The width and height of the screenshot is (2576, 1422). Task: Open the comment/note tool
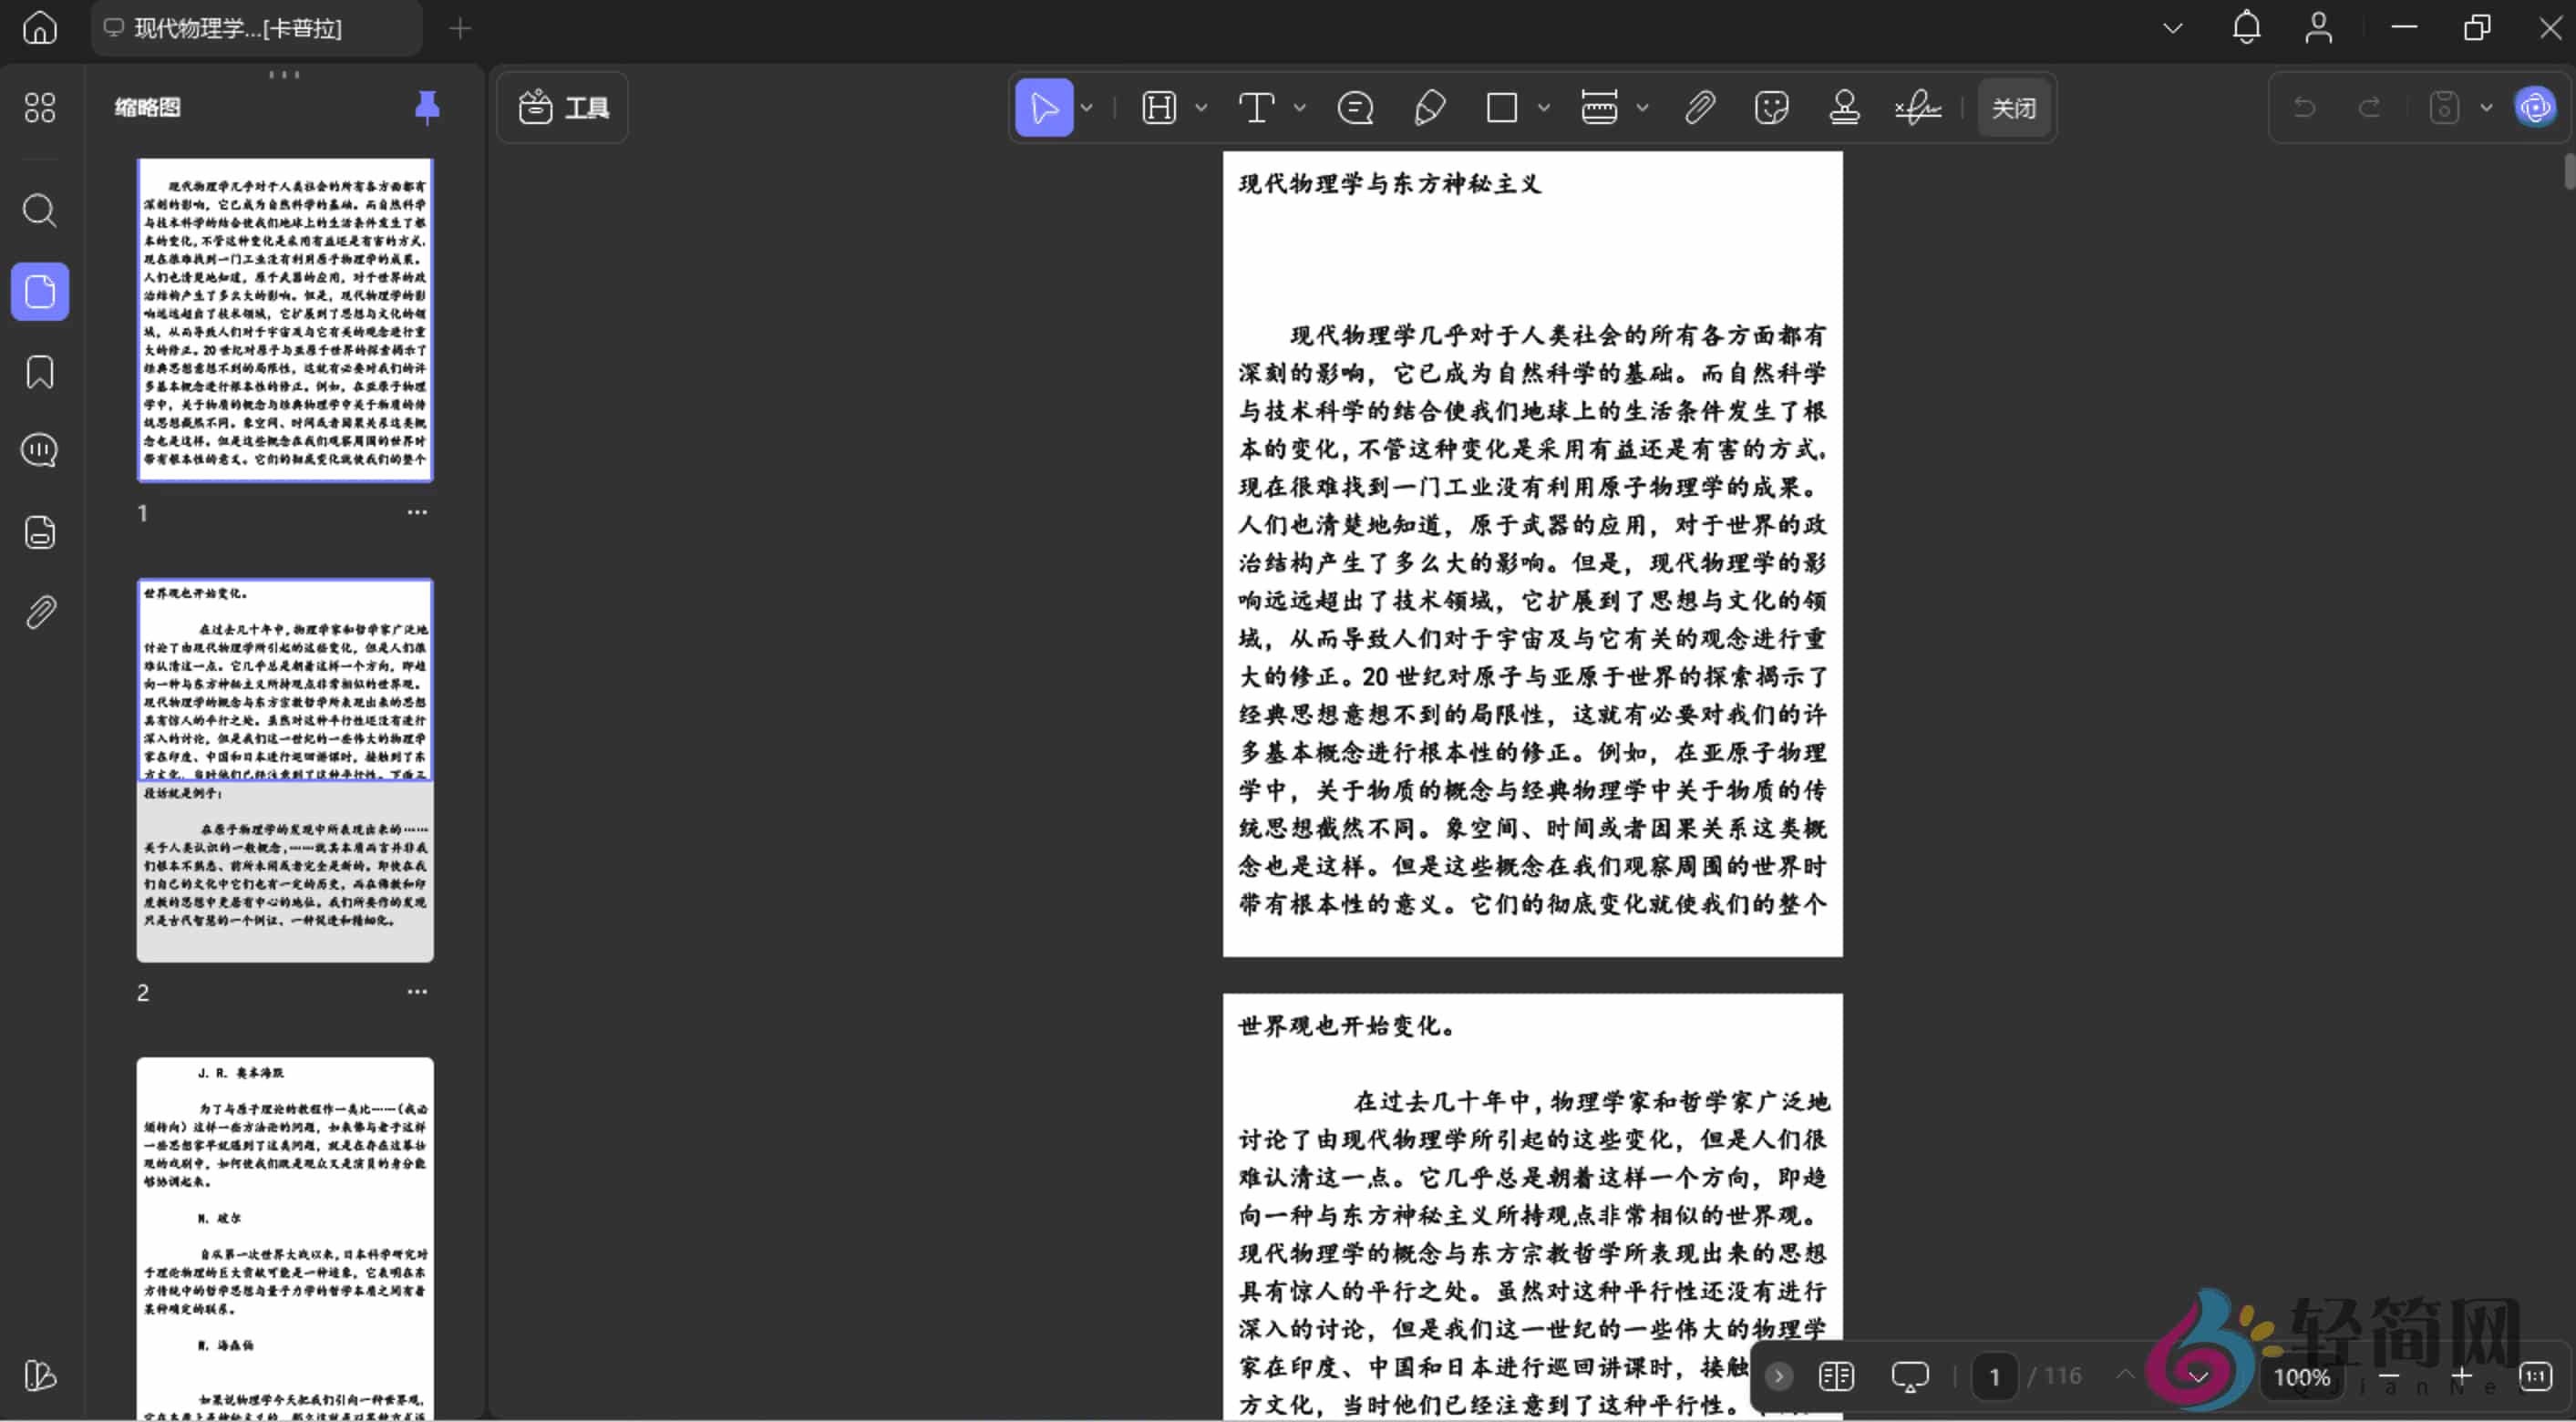pyautogui.click(x=1355, y=107)
